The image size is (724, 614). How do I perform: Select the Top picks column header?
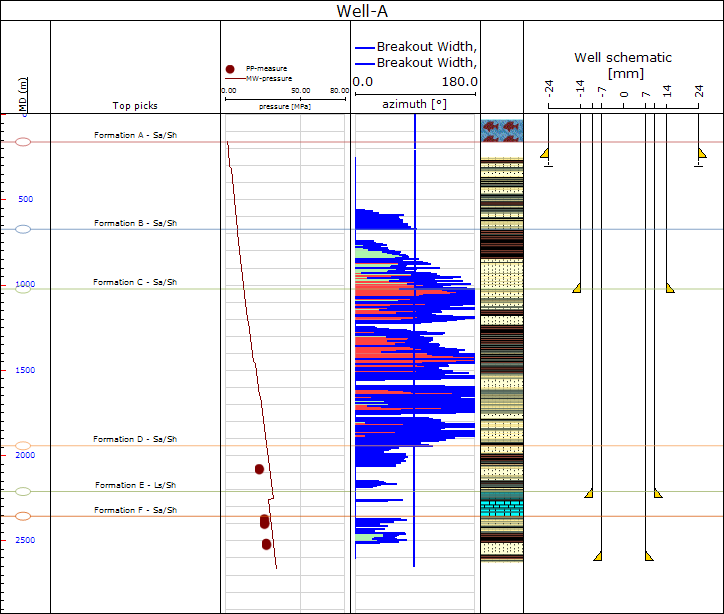pyautogui.click(x=135, y=105)
